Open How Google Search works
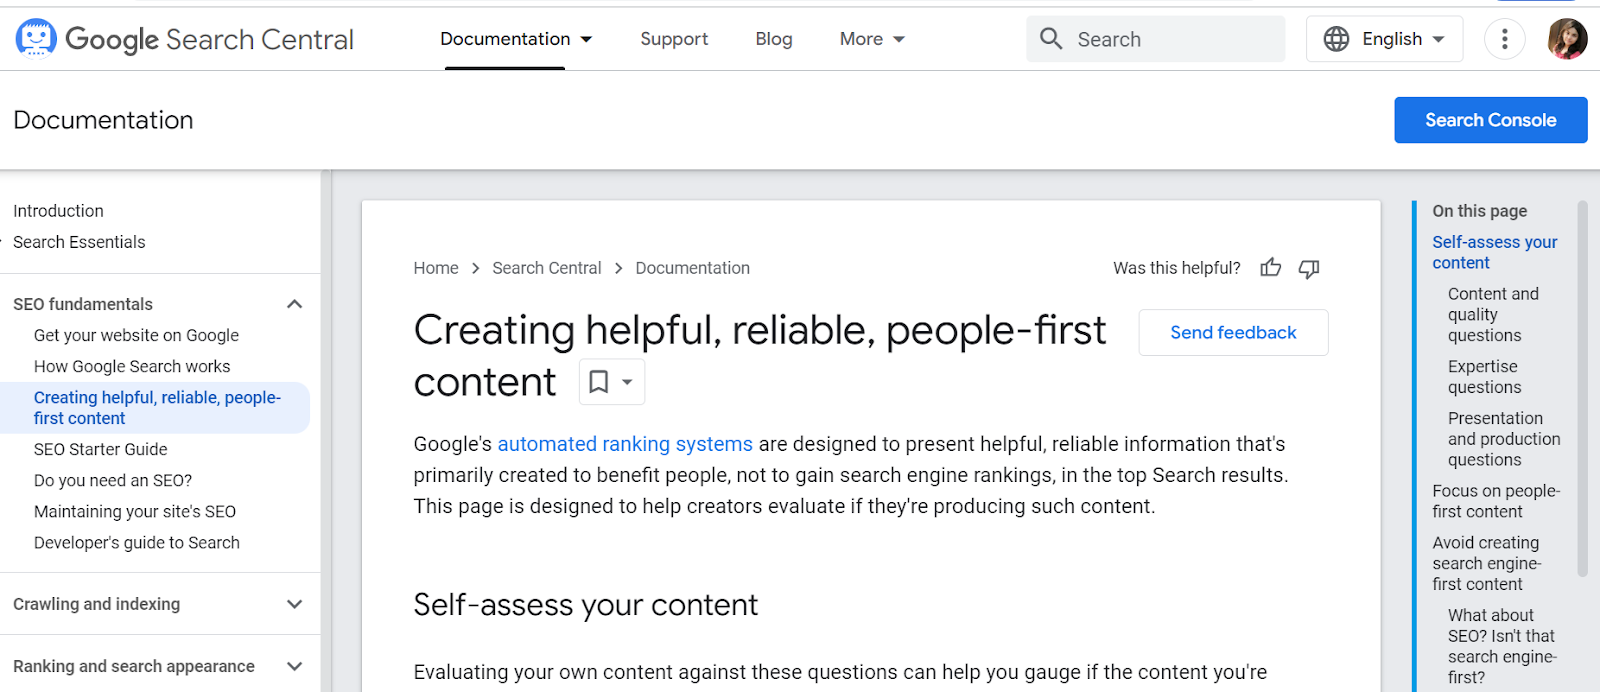 [x=132, y=366]
